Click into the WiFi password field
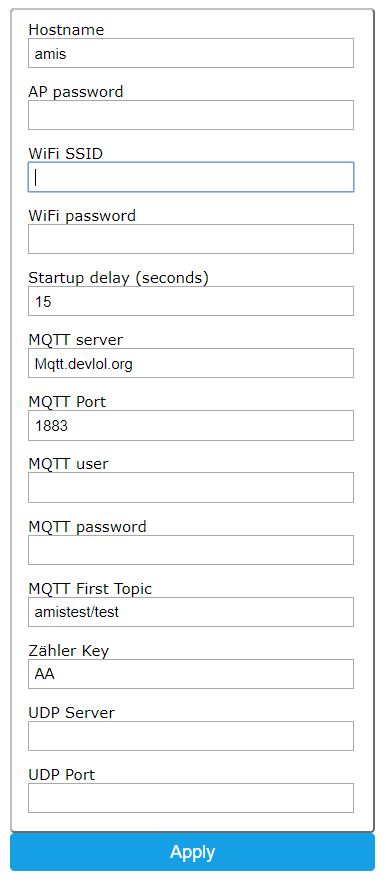The width and height of the screenshot is (386, 883). tap(191, 239)
